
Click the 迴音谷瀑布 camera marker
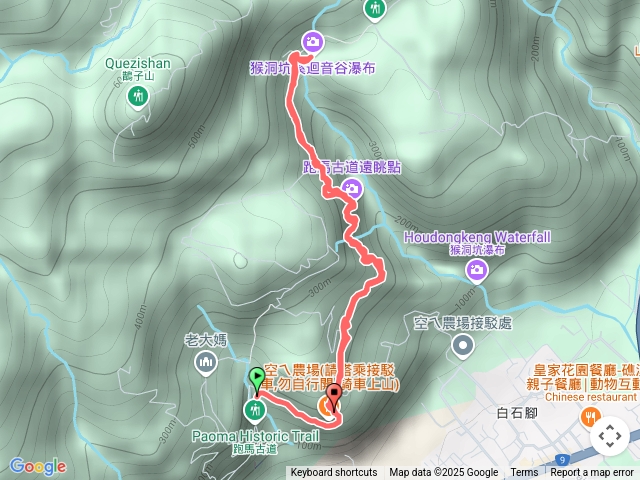click(x=313, y=42)
